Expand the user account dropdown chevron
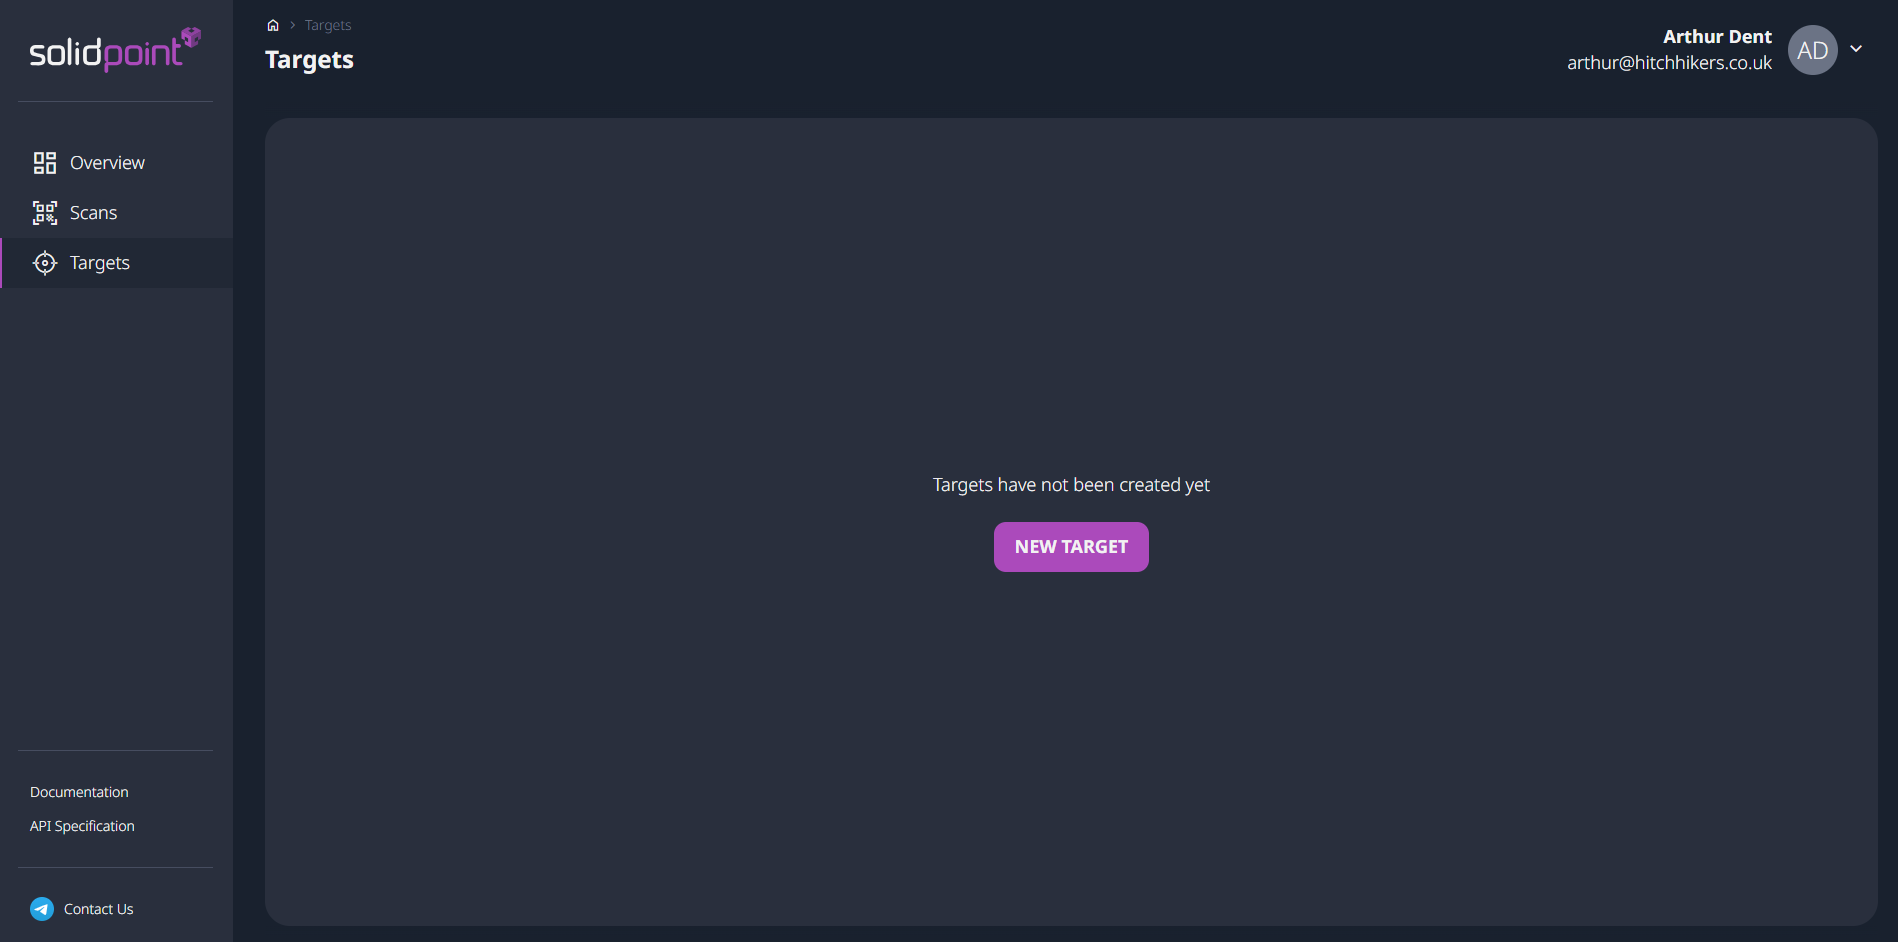Image resolution: width=1898 pixels, height=942 pixels. (x=1856, y=49)
